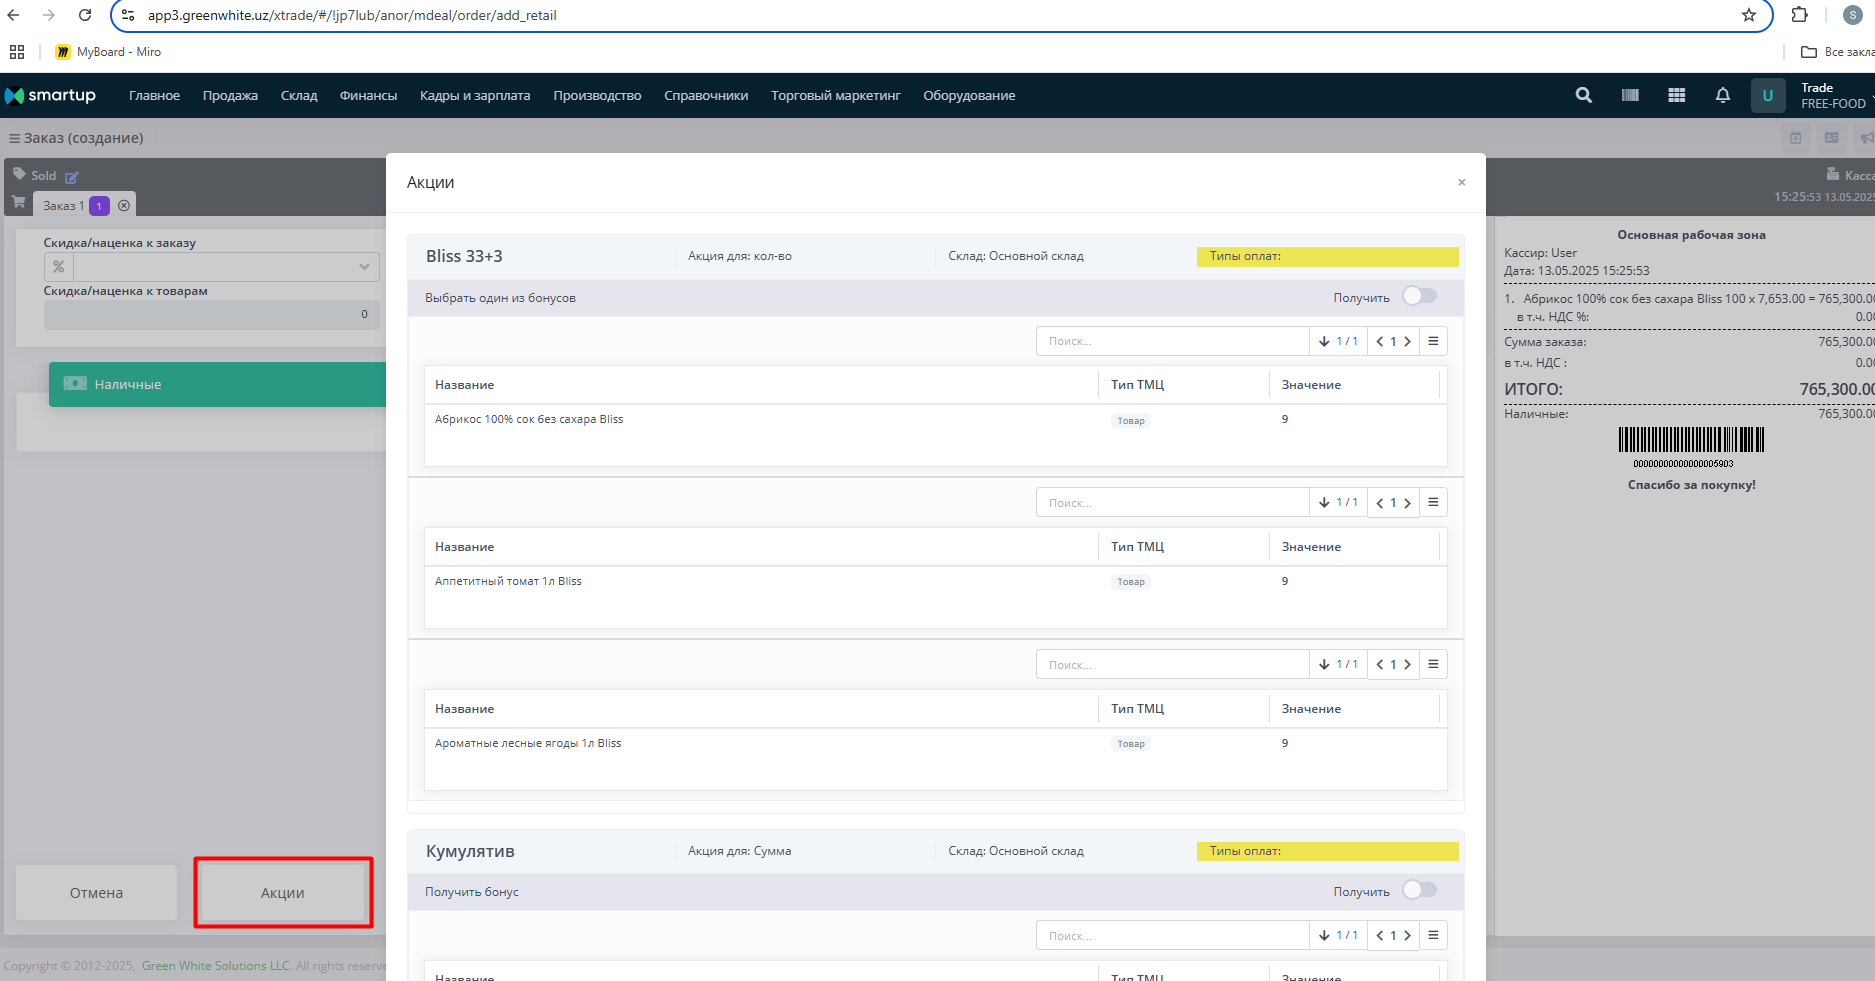Open the Продажа menu
Image resolution: width=1875 pixels, height=981 pixels.
click(x=230, y=95)
